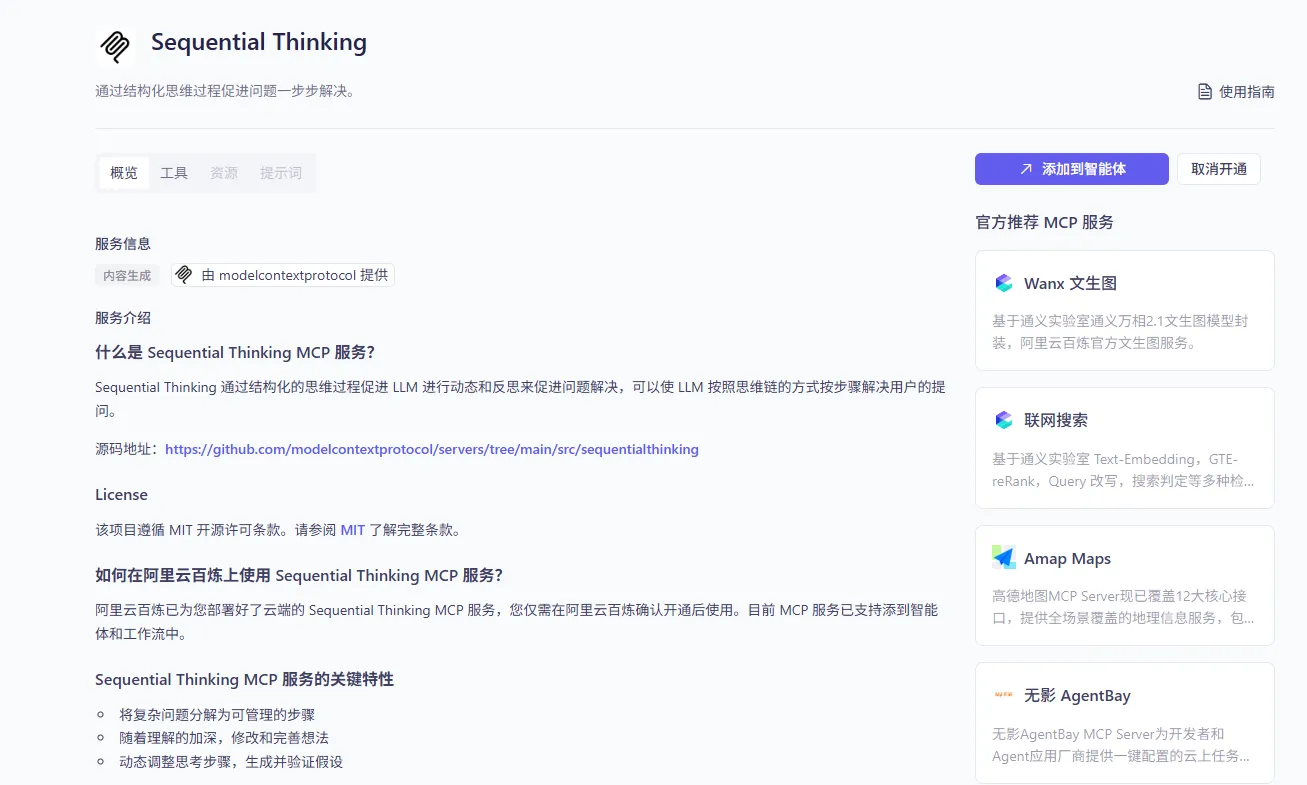Screen dimensions: 1307x785
Task: Click the 无影 AgentBay logo icon
Action: tap(1004, 695)
